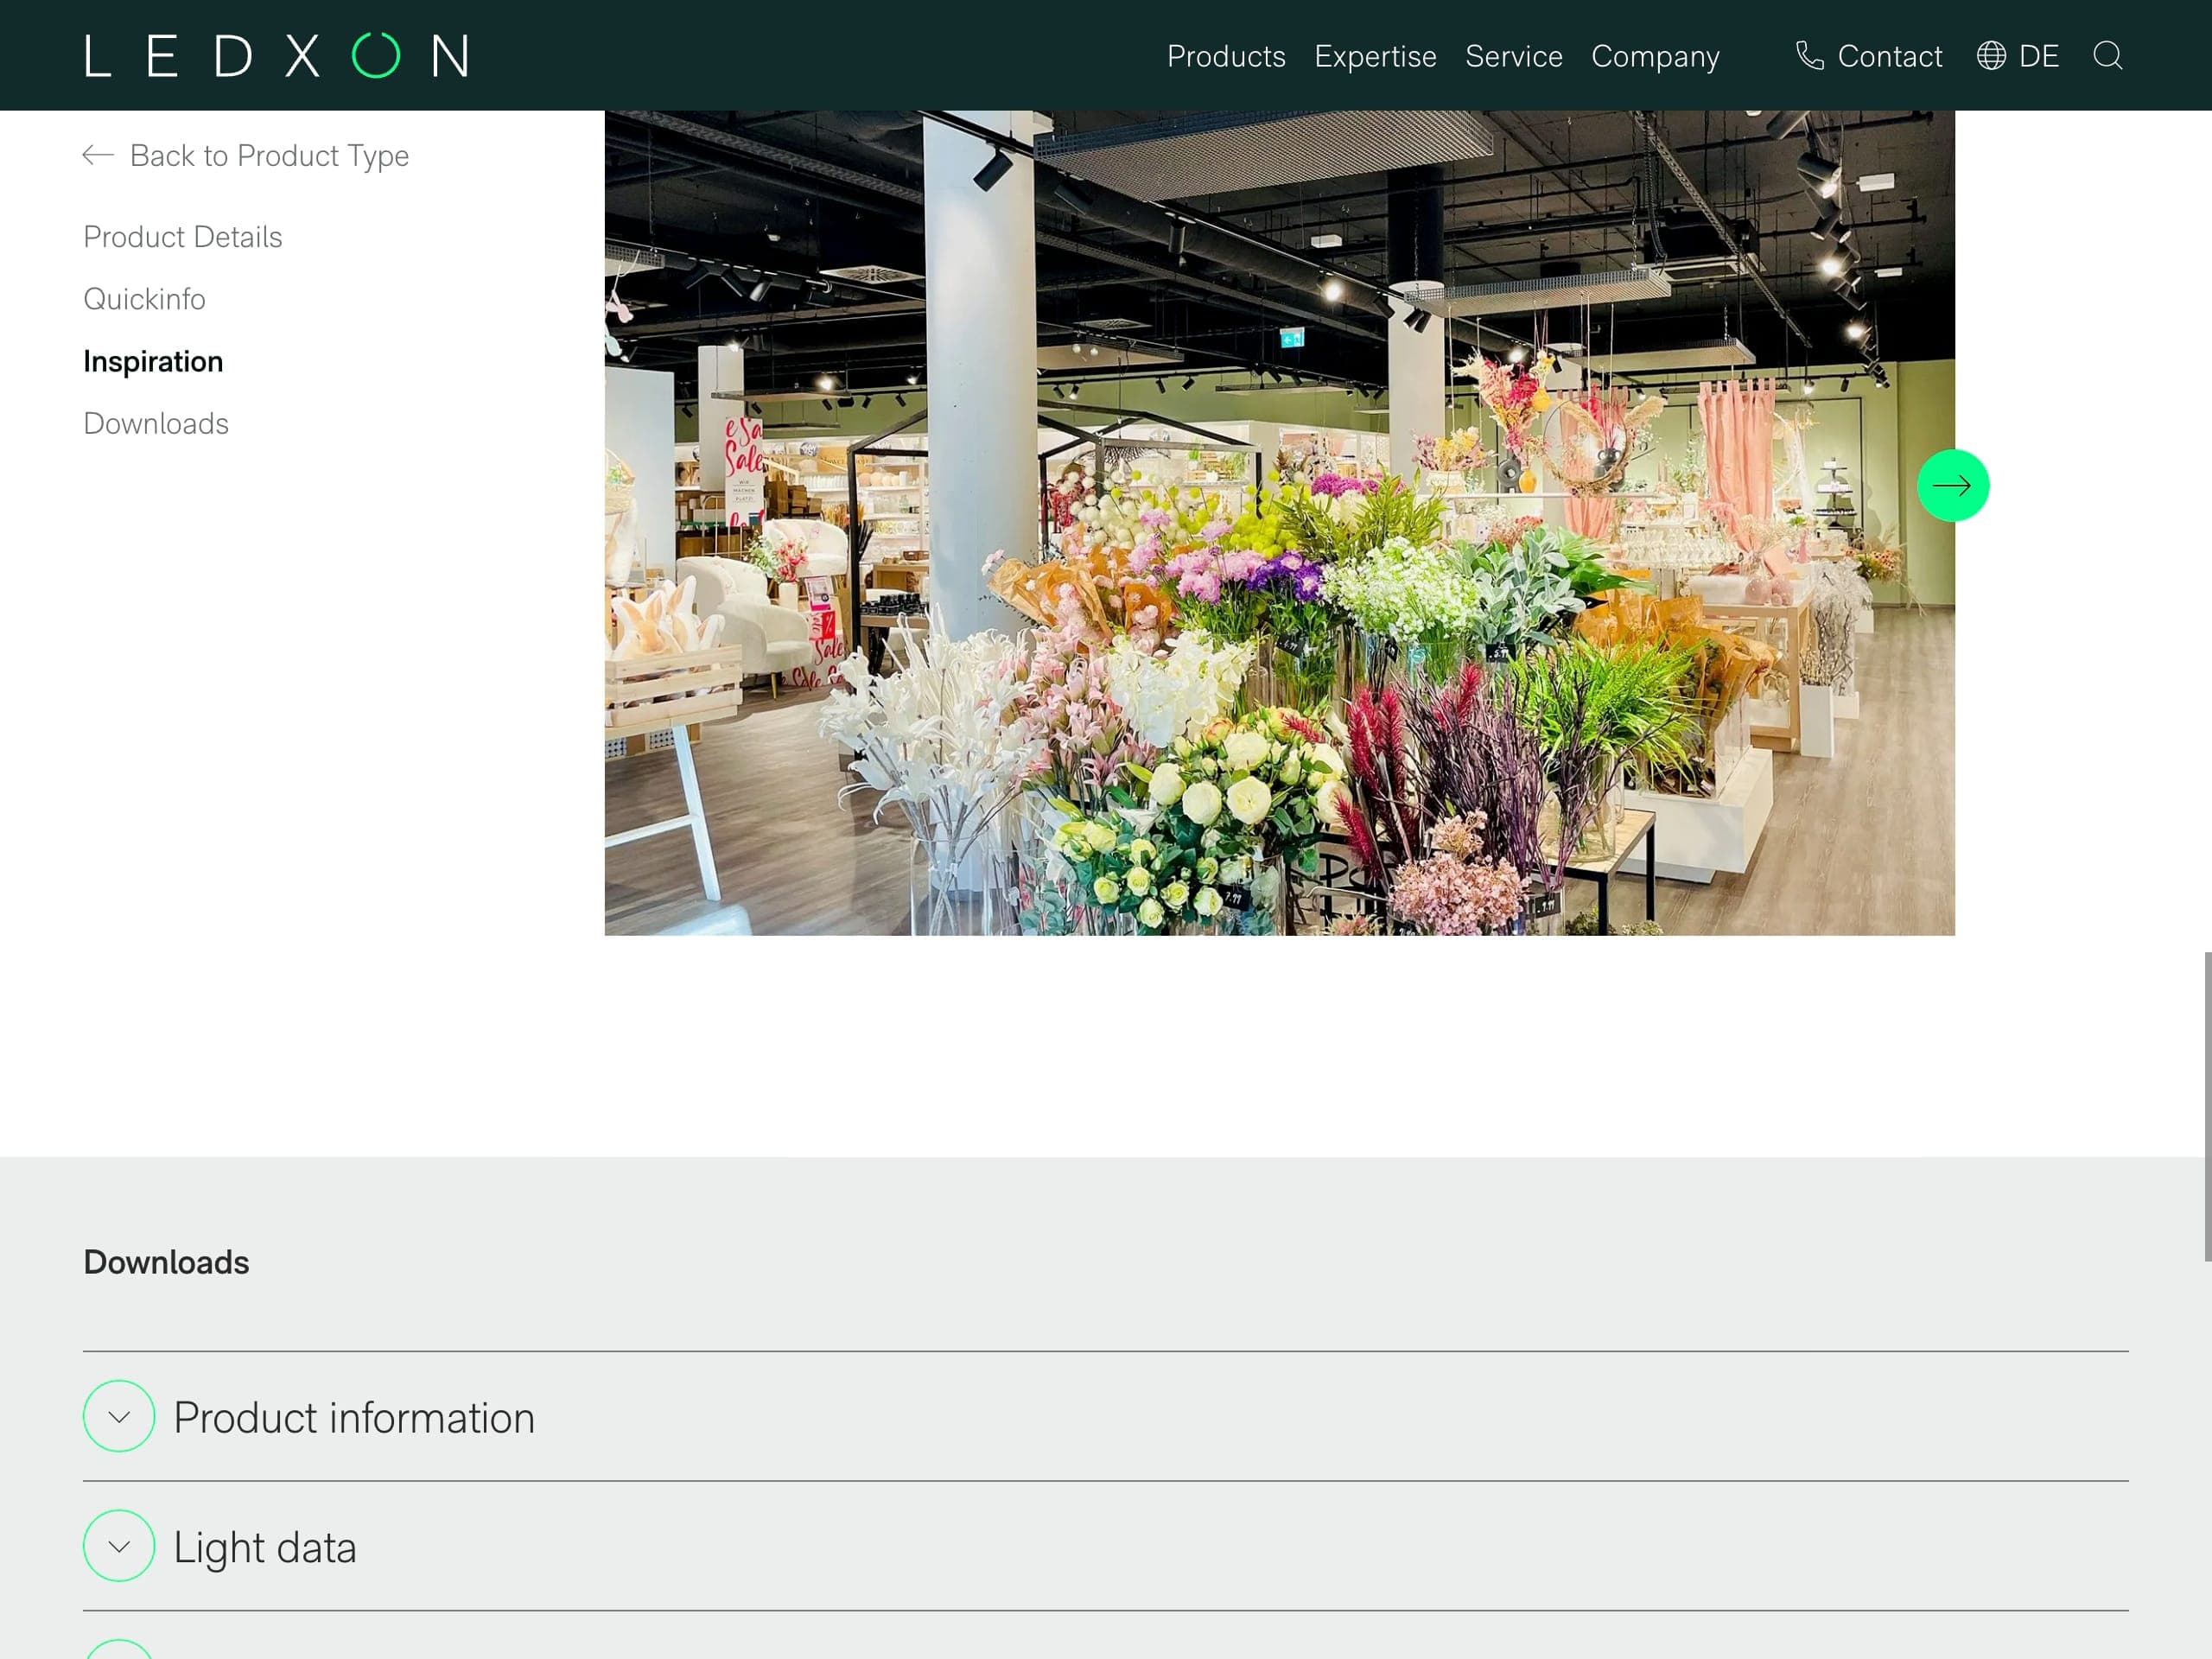Click the Contact link

coord(1889,56)
